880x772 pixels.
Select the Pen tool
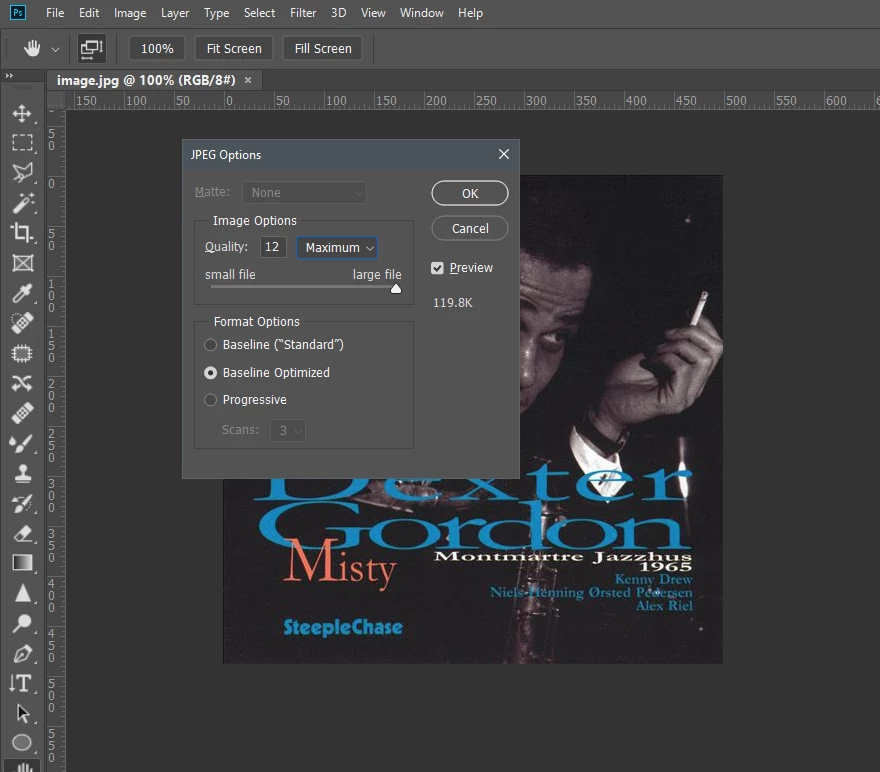pyautogui.click(x=22, y=653)
